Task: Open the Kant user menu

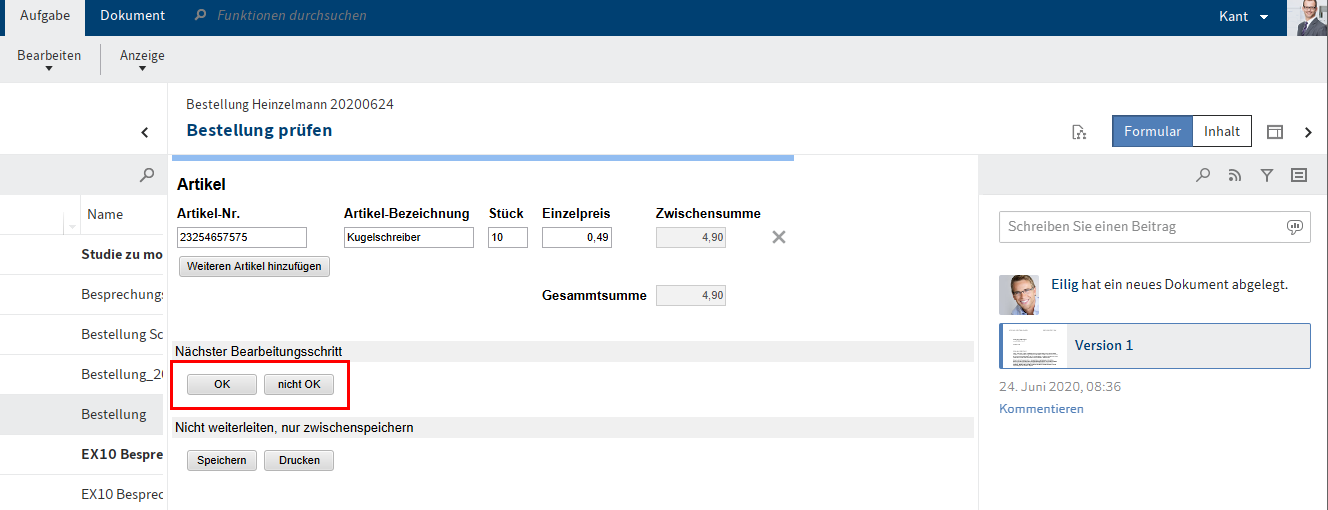Action: click(1243, 17)
